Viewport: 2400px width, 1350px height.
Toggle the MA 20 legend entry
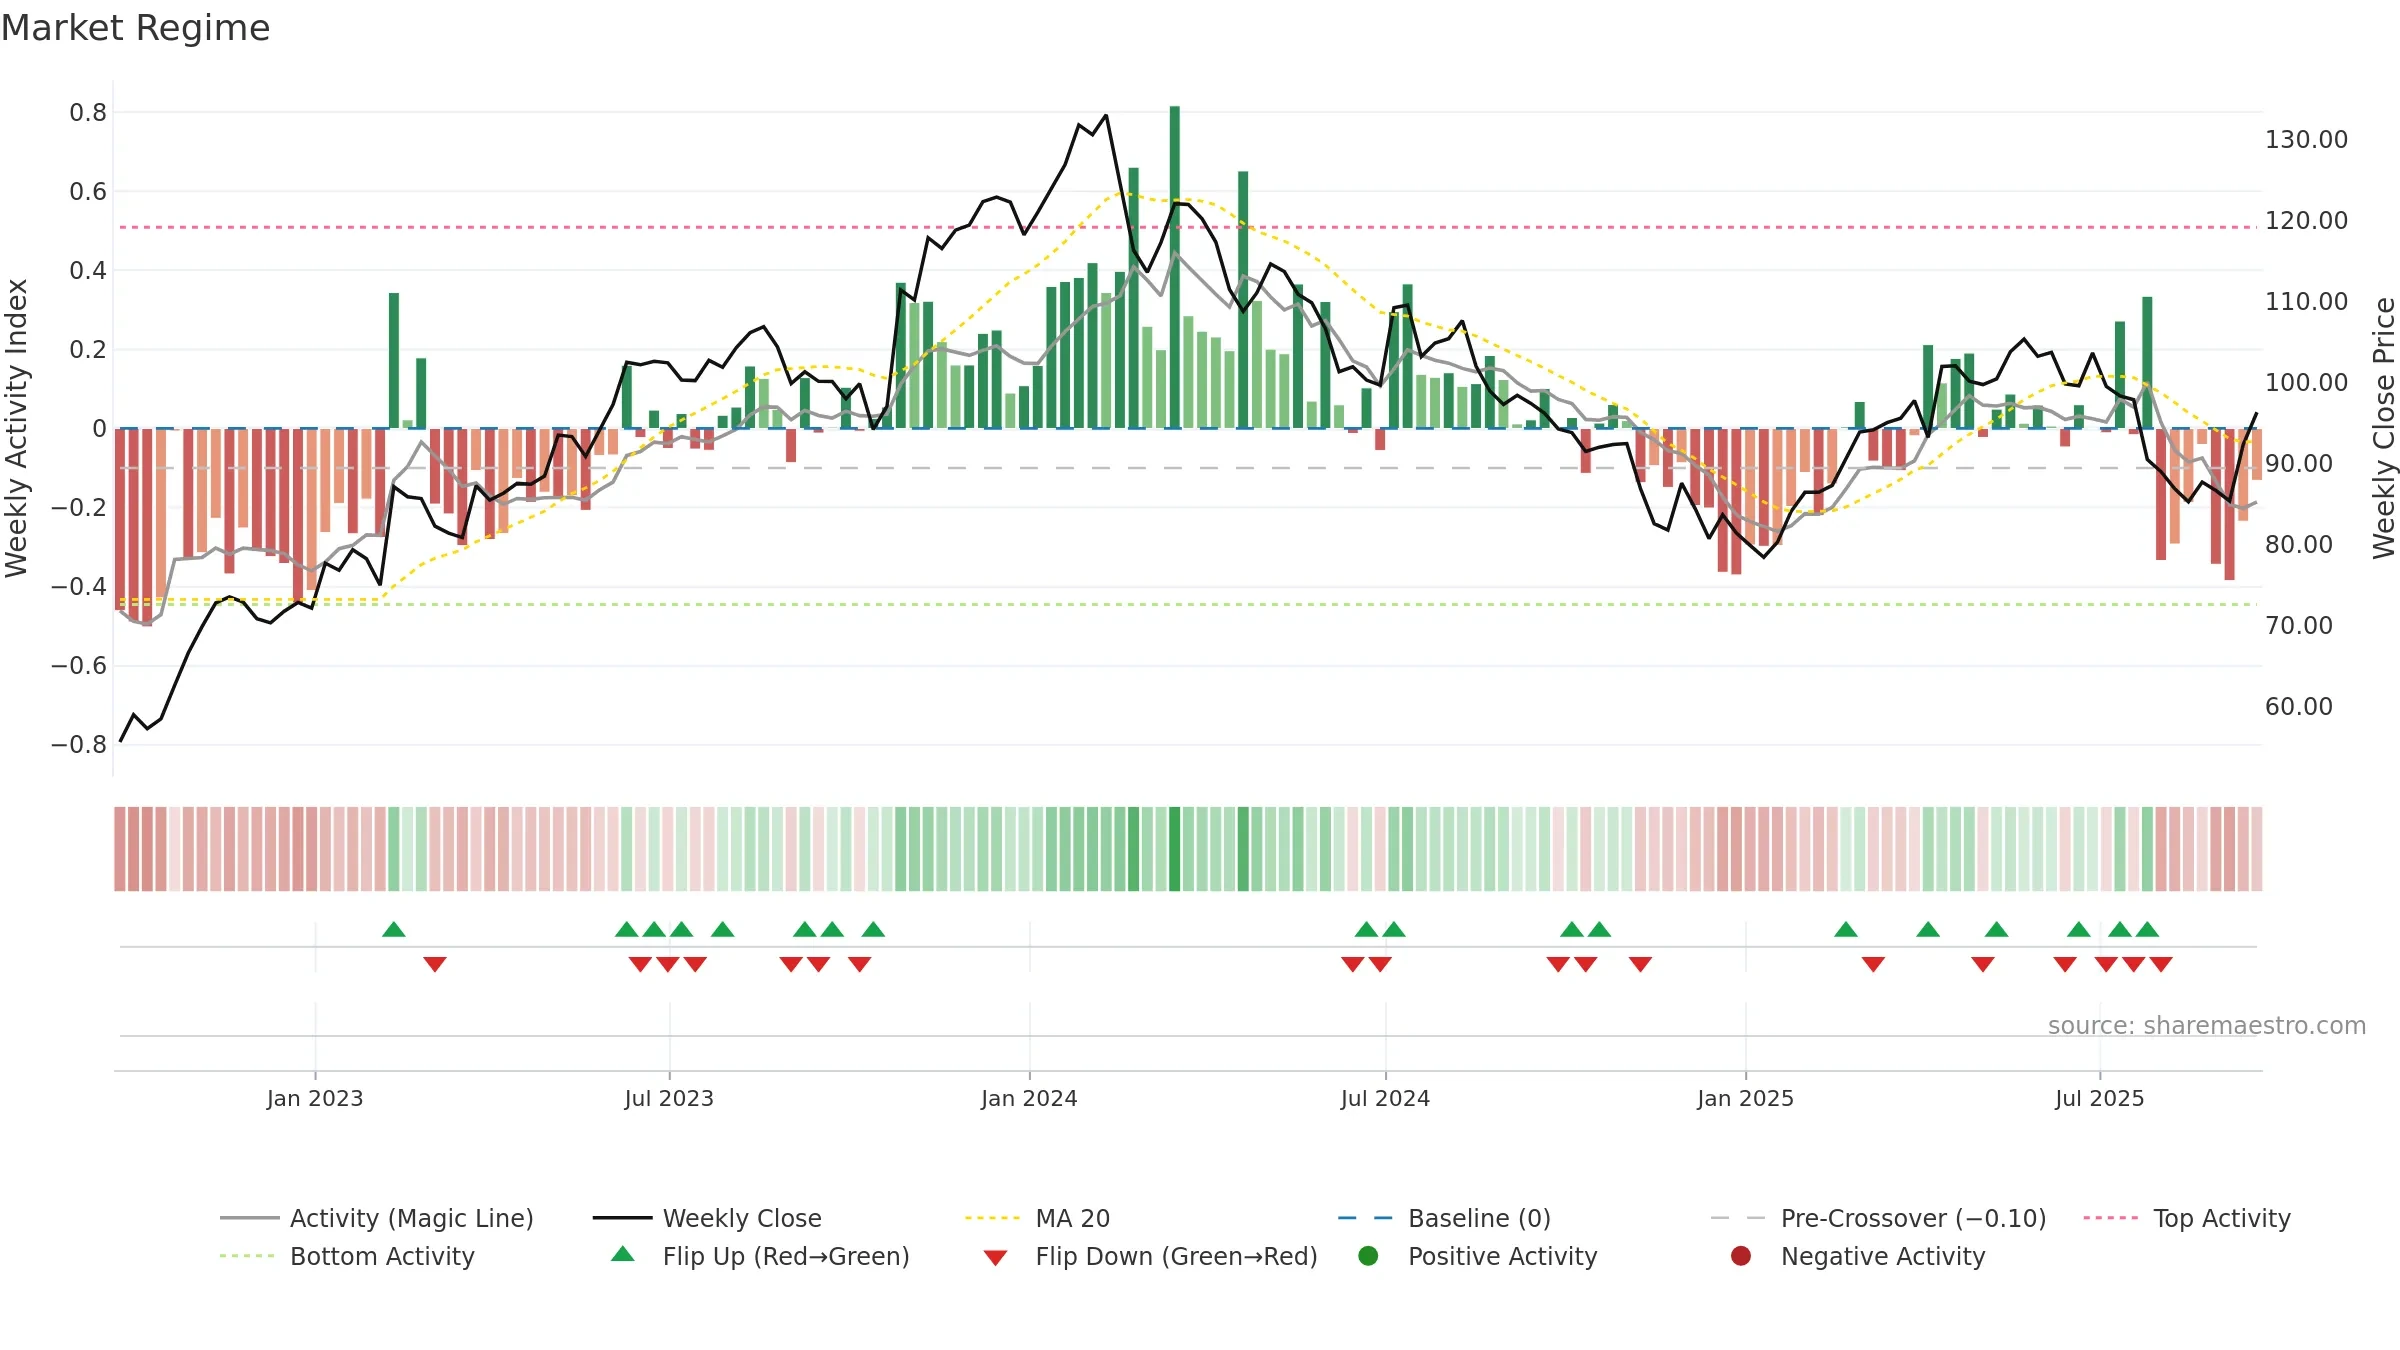tap(1037, 1218)
